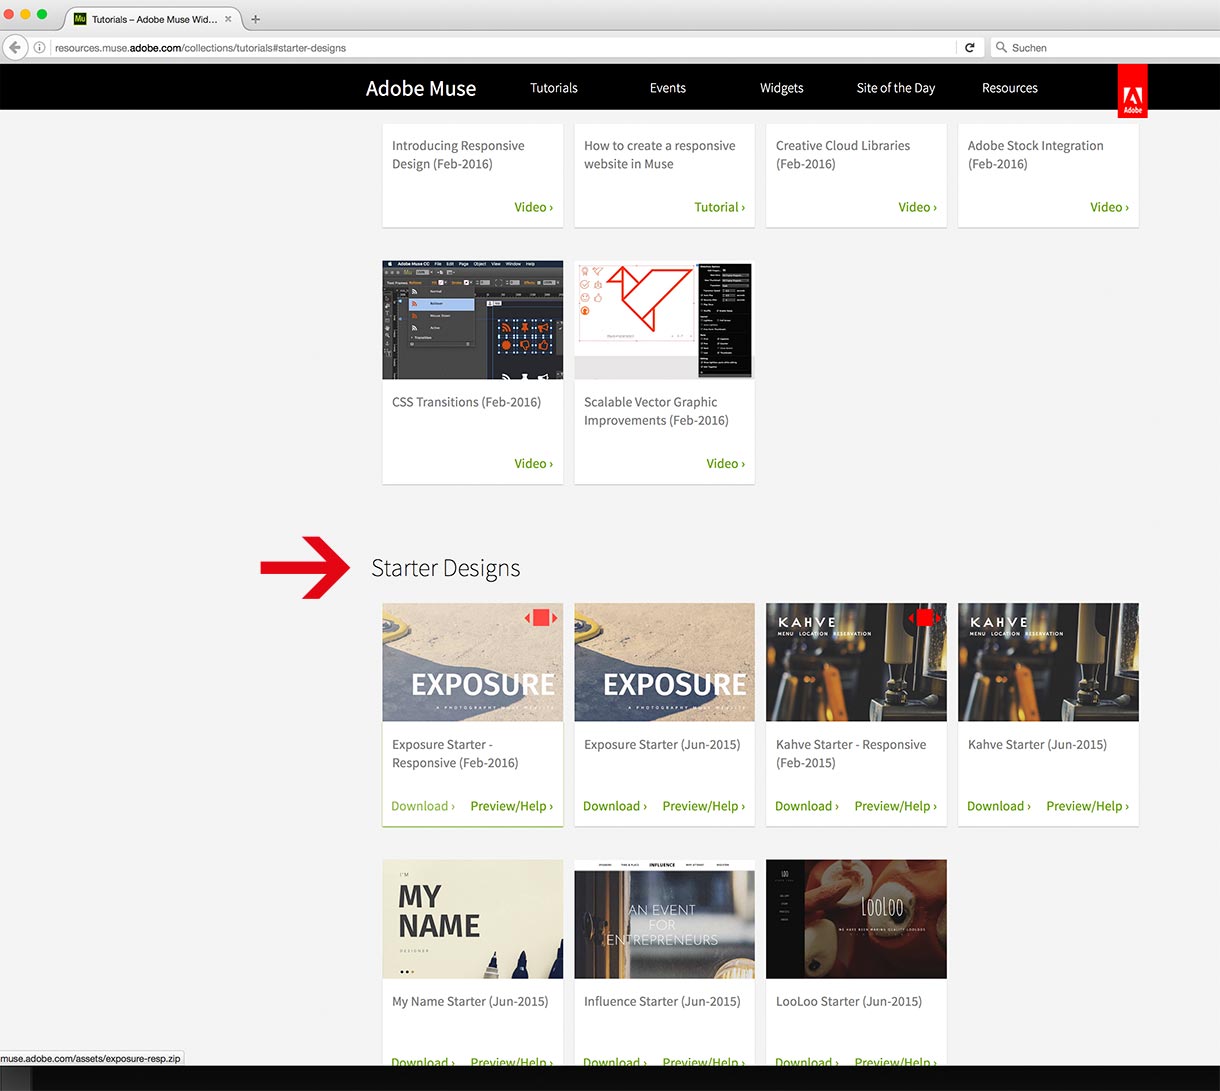Click the Scalable Vector Graphic thumbnail

point(664,320)
